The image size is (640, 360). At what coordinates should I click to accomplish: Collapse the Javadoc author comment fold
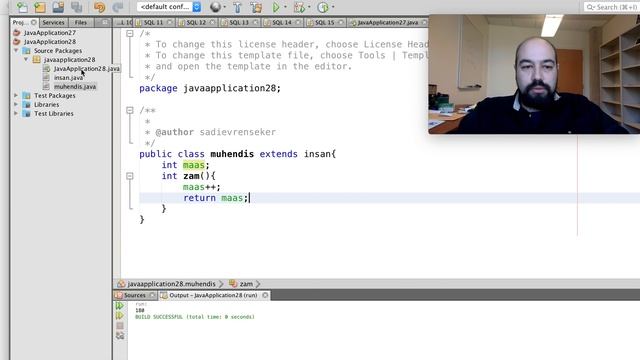[130, 110]
